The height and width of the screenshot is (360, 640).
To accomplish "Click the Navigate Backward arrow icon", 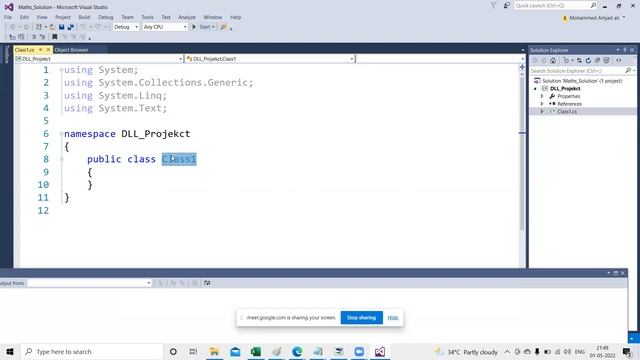I will point(12,27).
